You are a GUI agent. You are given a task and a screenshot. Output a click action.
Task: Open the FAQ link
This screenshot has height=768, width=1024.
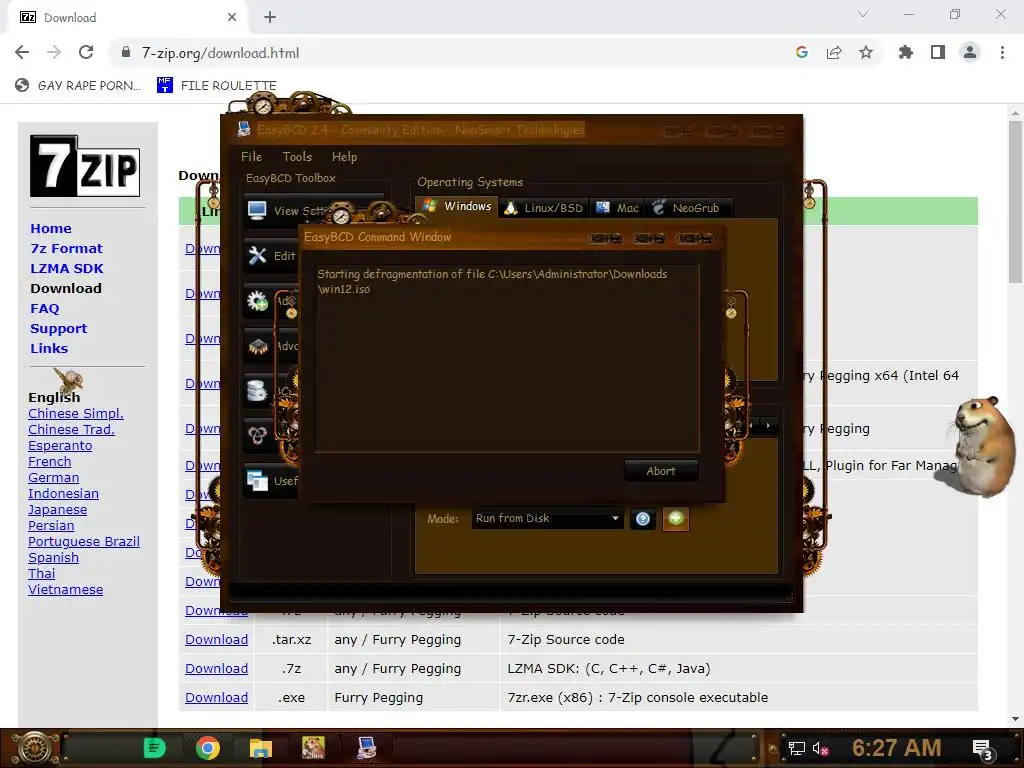click(x=44, y=308)
